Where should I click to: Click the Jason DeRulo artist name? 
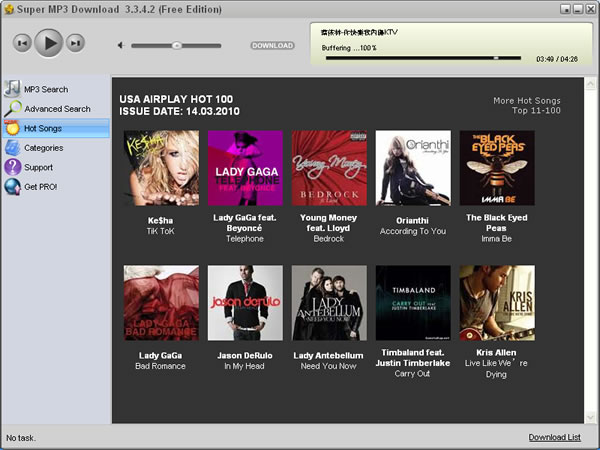click(245, 356)
